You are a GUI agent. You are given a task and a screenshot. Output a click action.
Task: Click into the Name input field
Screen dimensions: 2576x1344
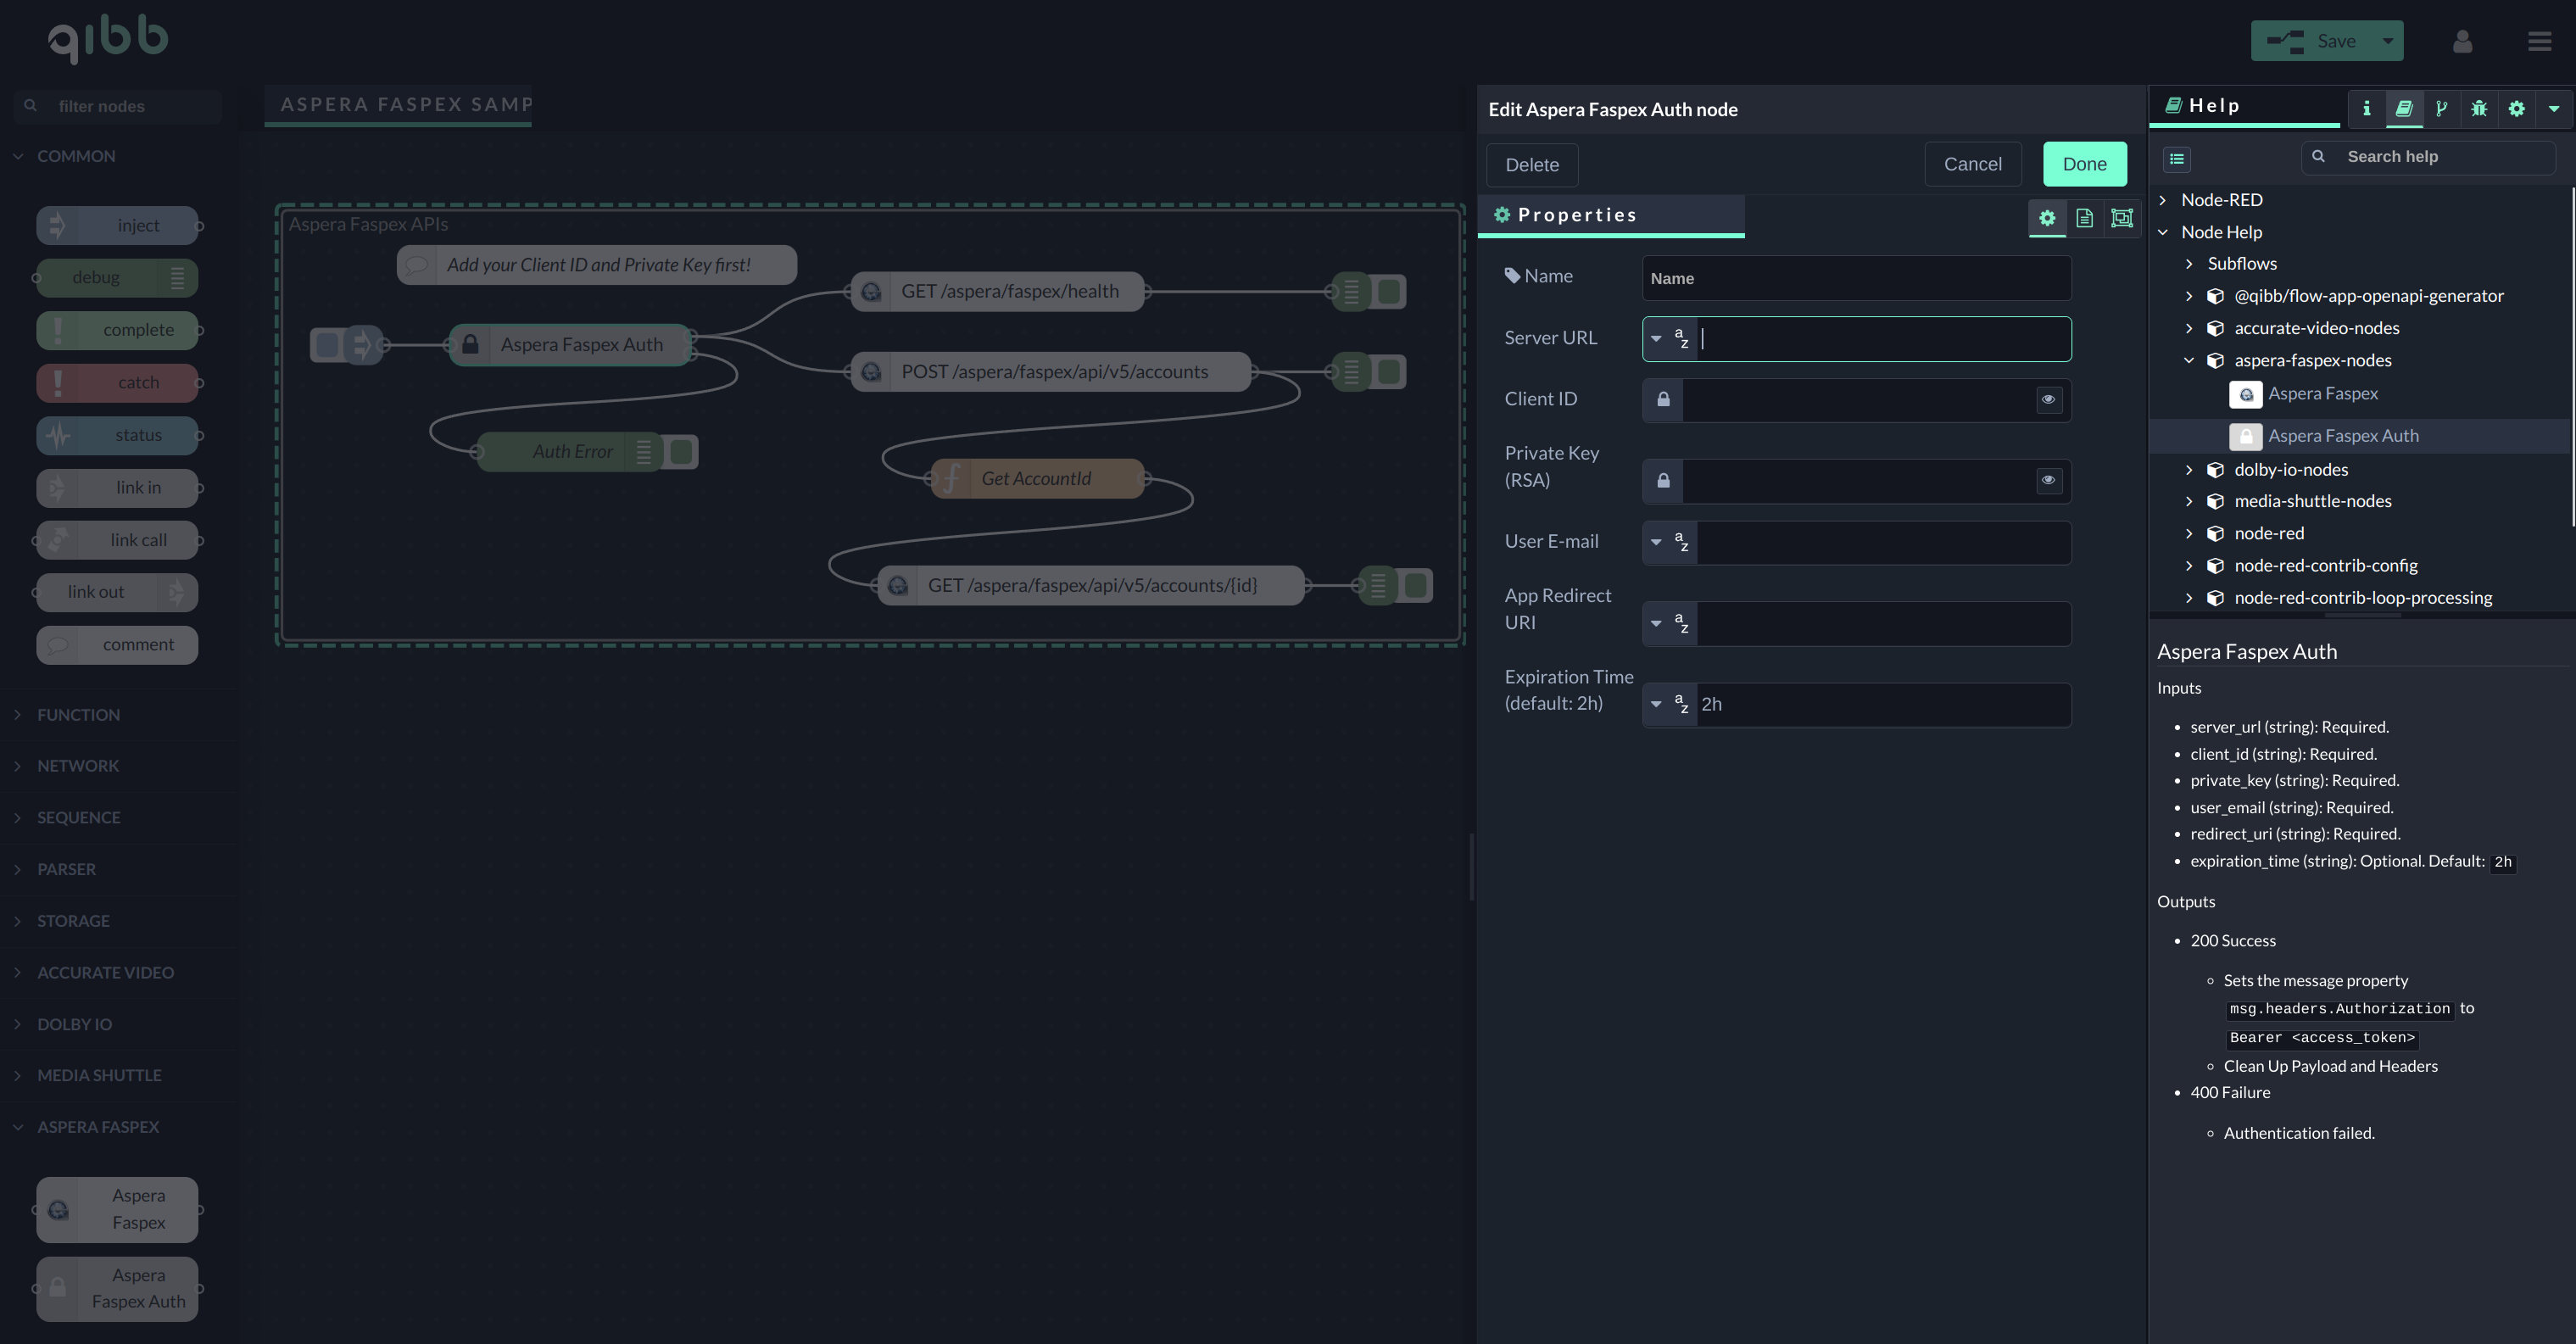click(1856, 278)
